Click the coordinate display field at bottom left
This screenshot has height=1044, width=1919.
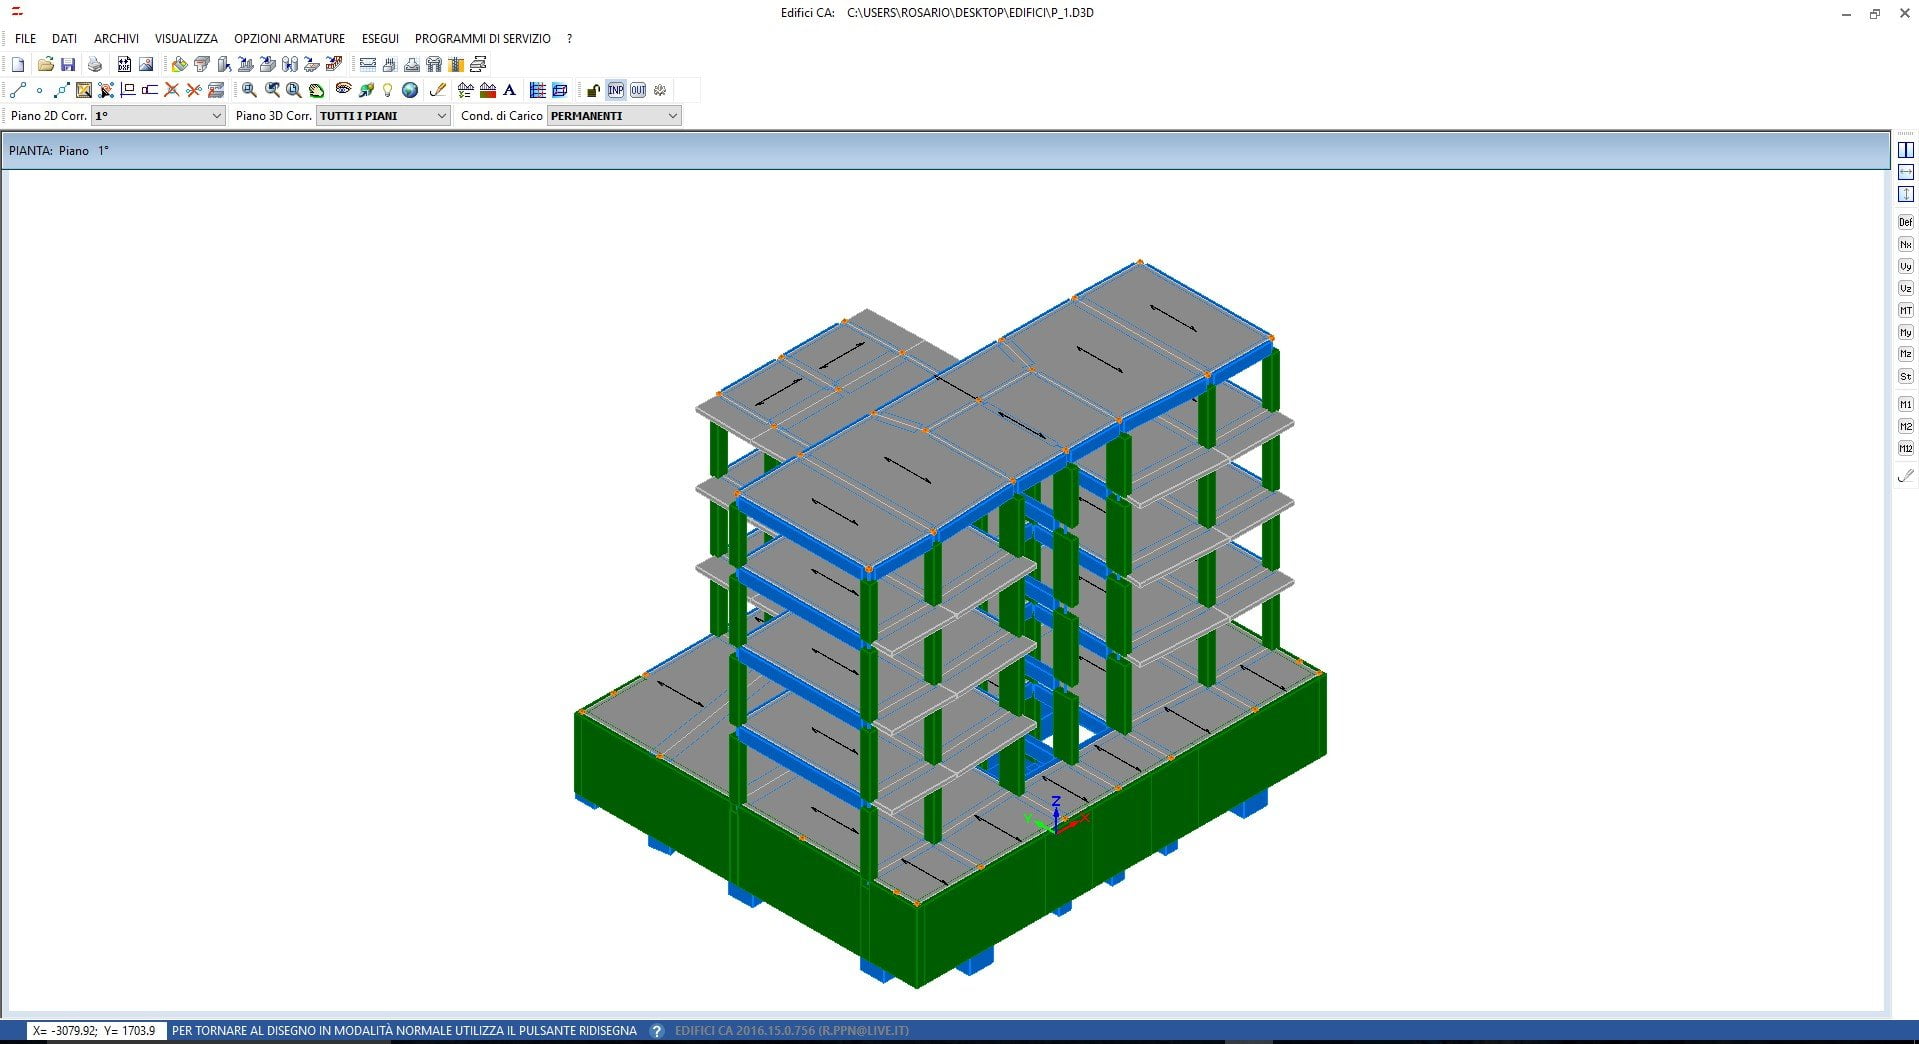click(x=93, y=1030)
